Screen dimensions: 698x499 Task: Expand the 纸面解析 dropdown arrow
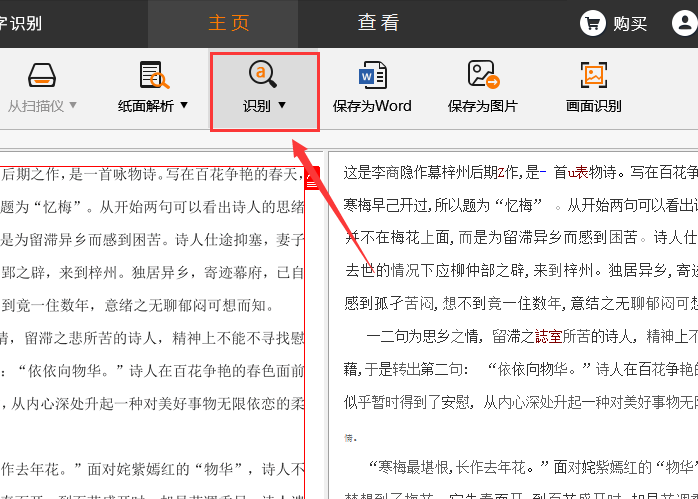(184, 105)
